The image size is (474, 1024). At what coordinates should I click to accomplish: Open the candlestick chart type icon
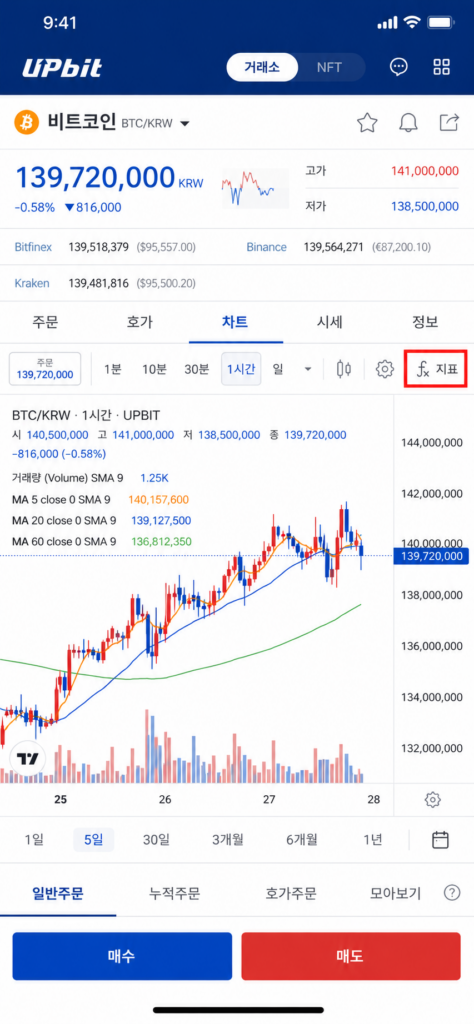[x=343, y=369]
